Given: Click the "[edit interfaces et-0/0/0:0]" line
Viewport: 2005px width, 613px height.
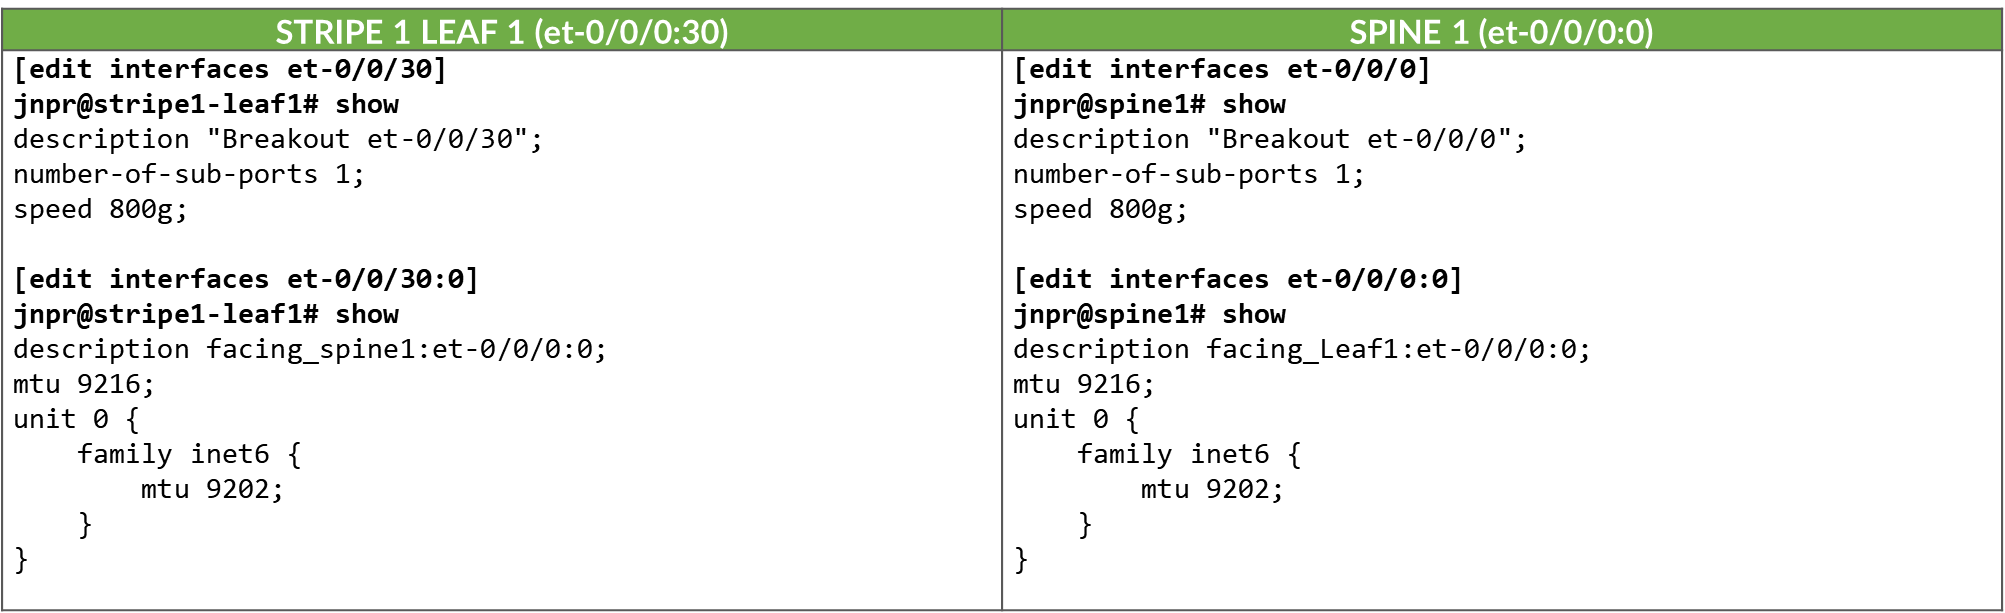Looking at the screenshot, I should [1238, 279].
